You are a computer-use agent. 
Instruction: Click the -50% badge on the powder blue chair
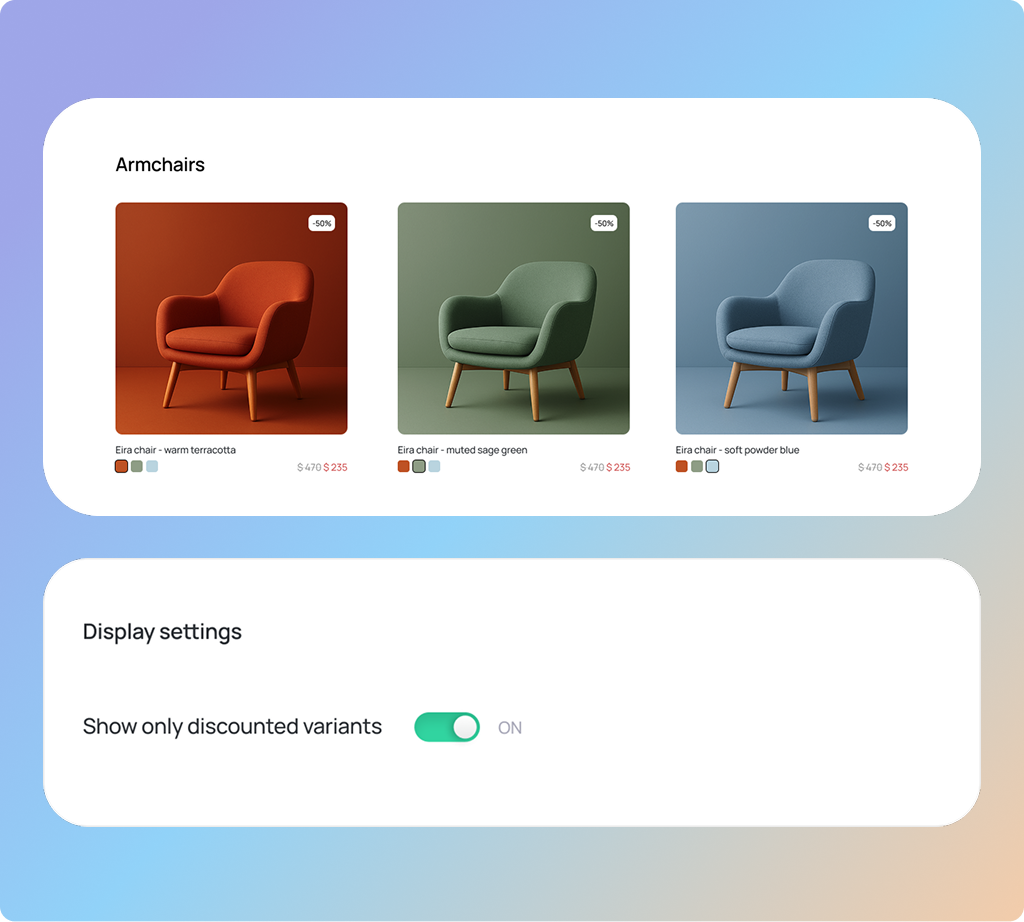pos(882,223)
